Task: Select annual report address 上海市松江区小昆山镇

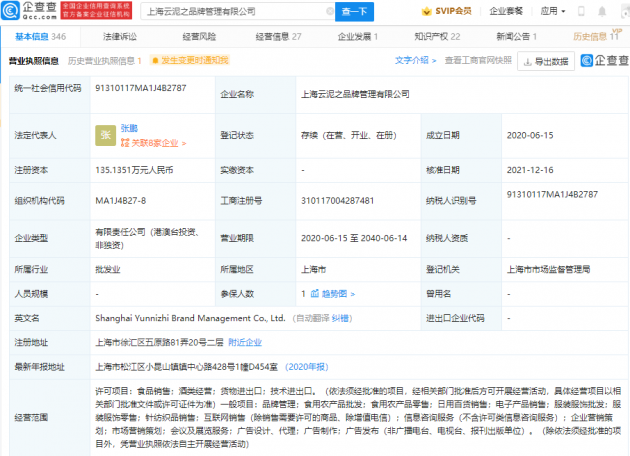Action: [x=186, y=367]
